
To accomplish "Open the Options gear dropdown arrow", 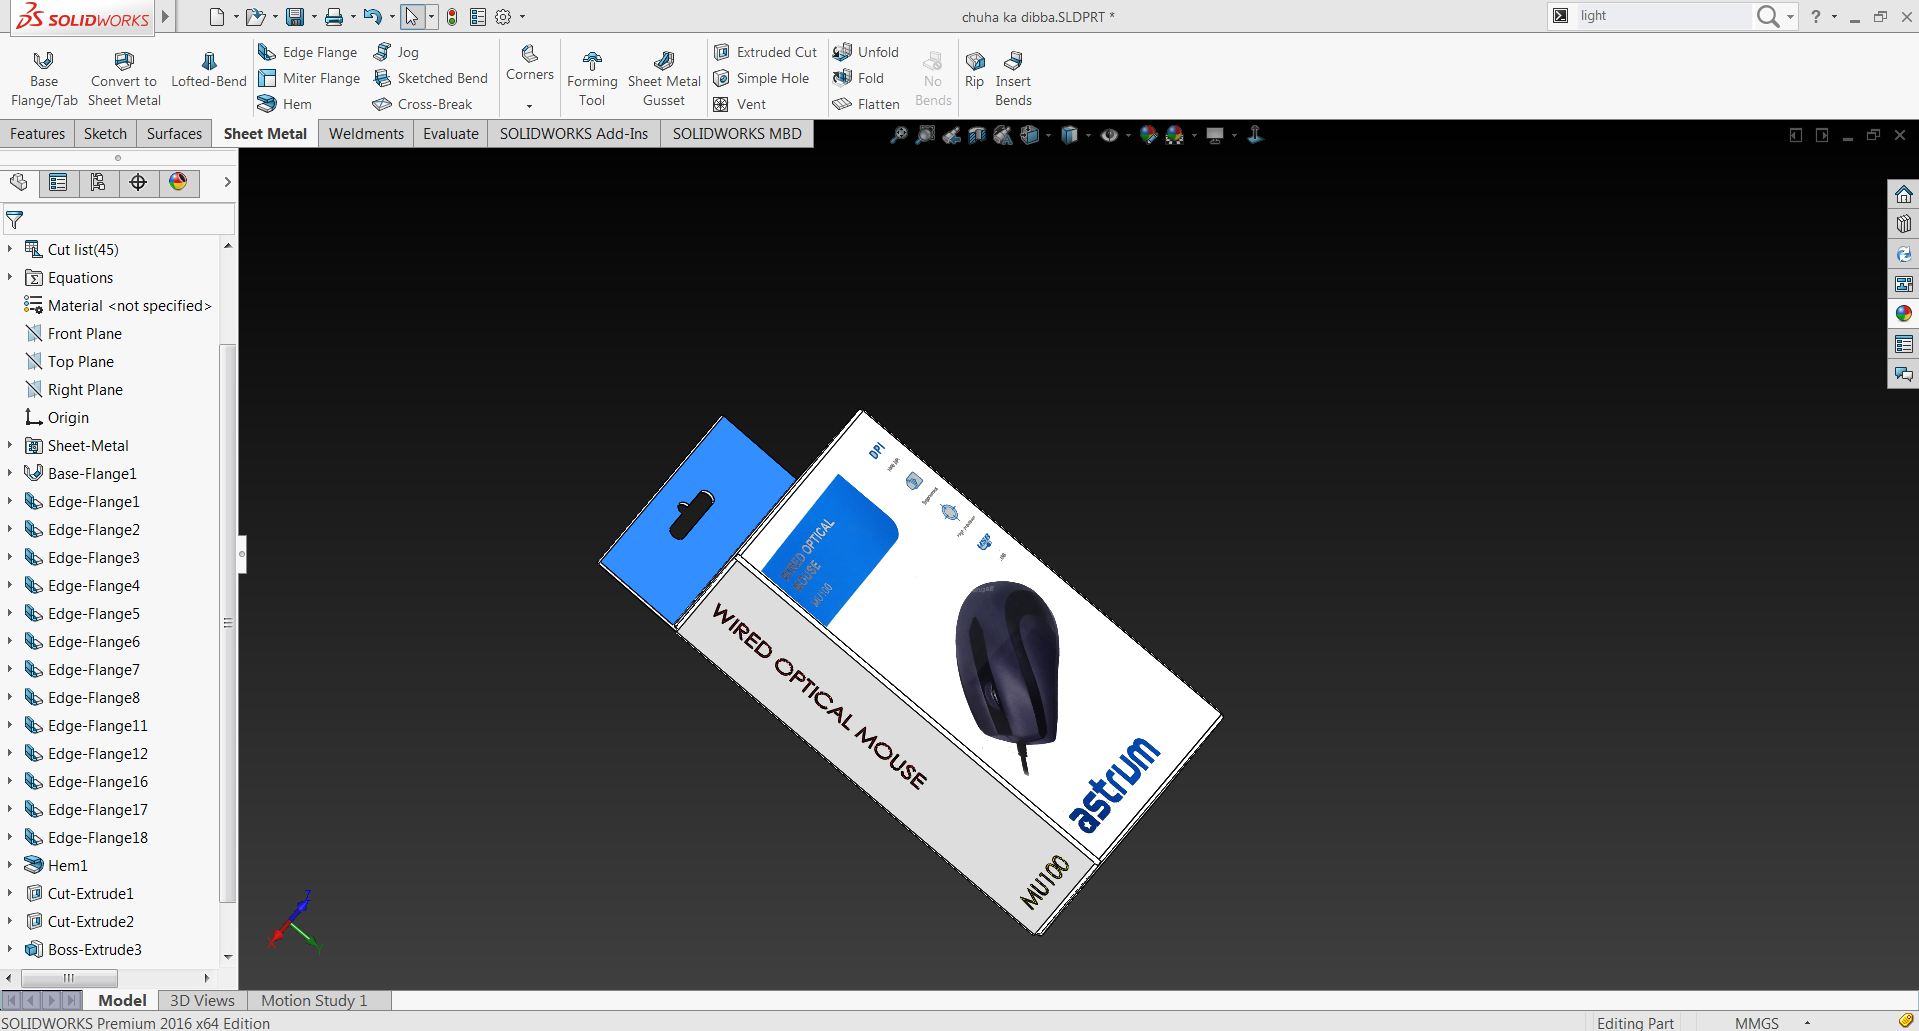I will coord(522,17).
